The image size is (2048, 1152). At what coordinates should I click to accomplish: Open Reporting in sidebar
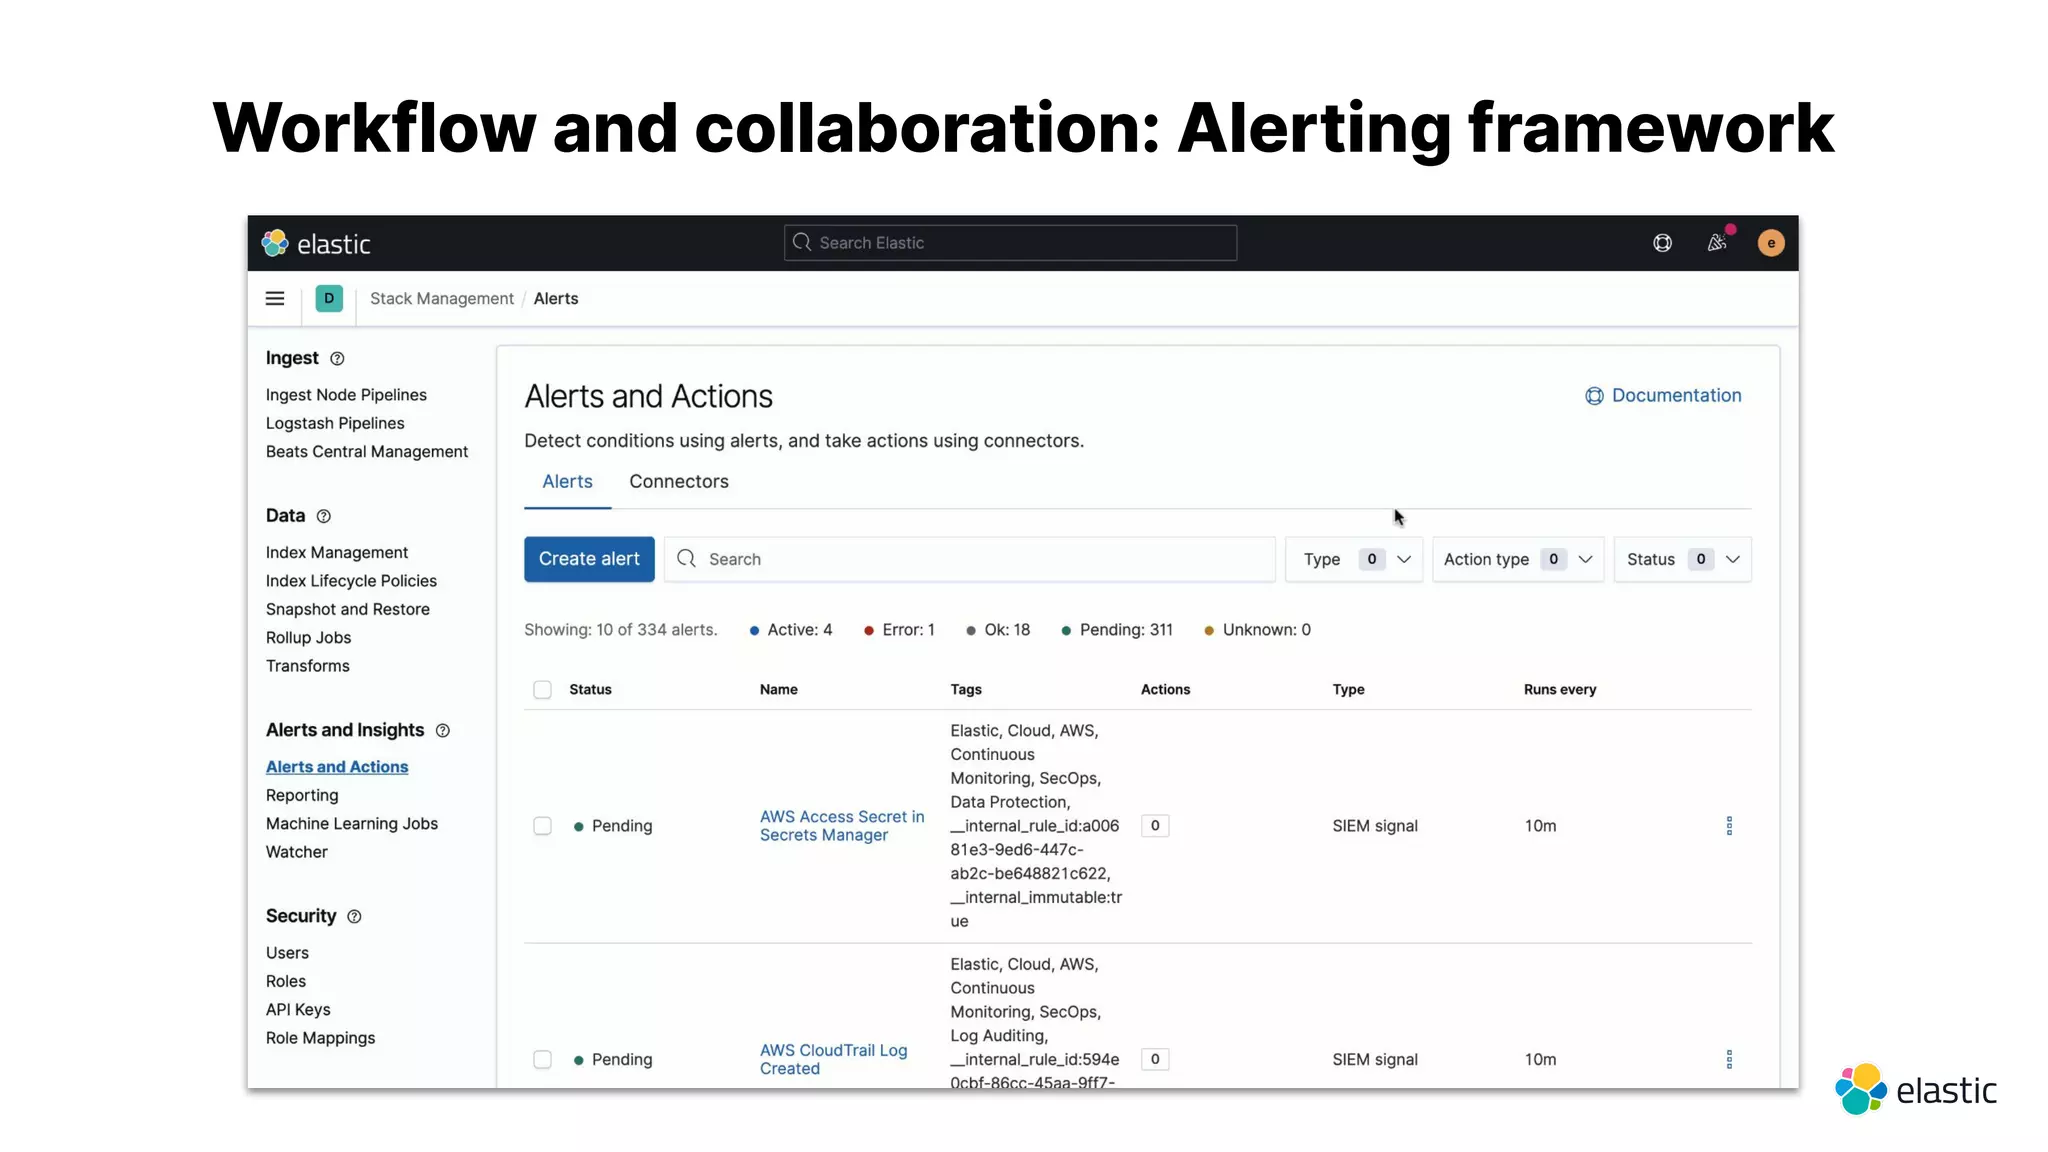coord(302,796)
